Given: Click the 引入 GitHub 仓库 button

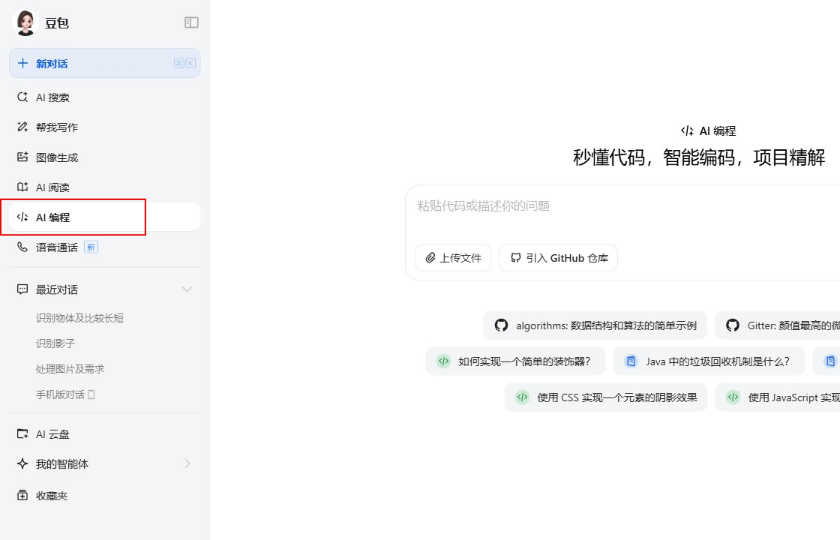Looking at the screenshot, I should [x=558, y=258].
